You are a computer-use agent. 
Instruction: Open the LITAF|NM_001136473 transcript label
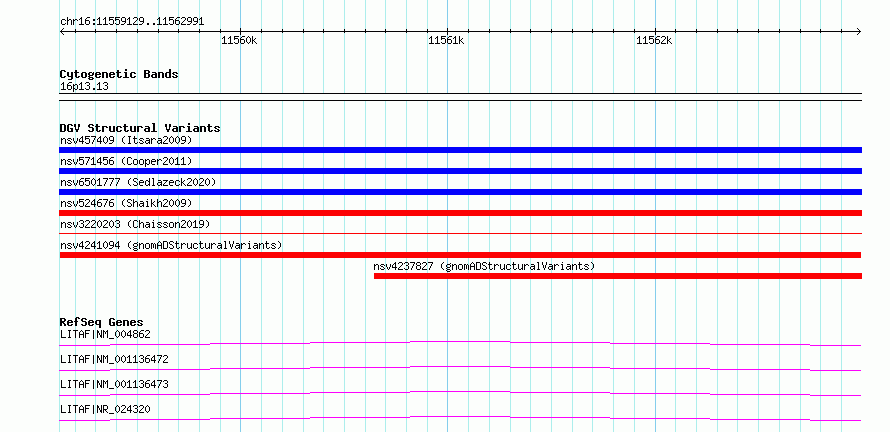pos(114,384)
